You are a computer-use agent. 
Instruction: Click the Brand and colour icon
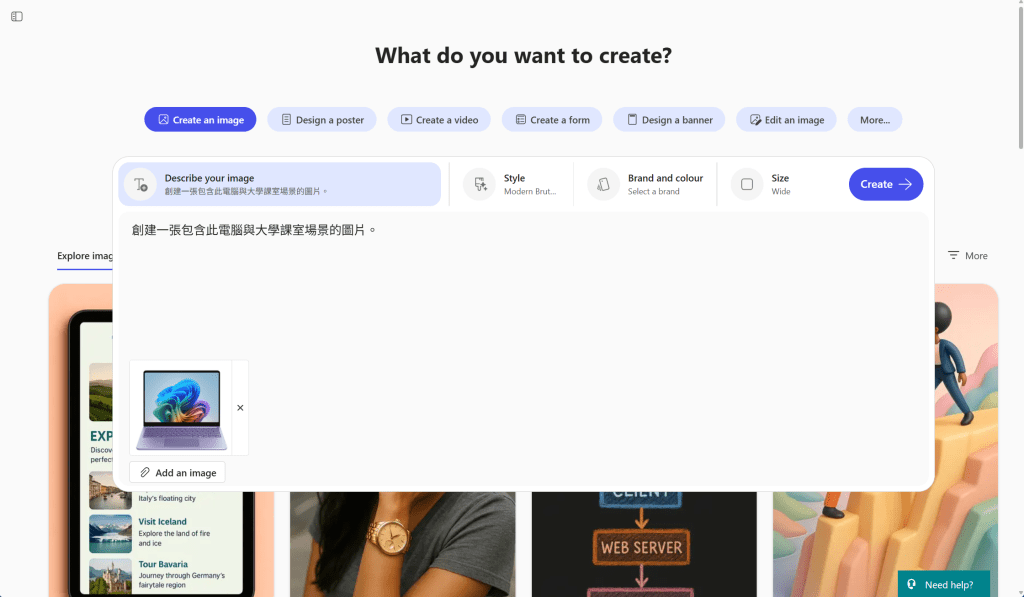(x=603, y=184)
